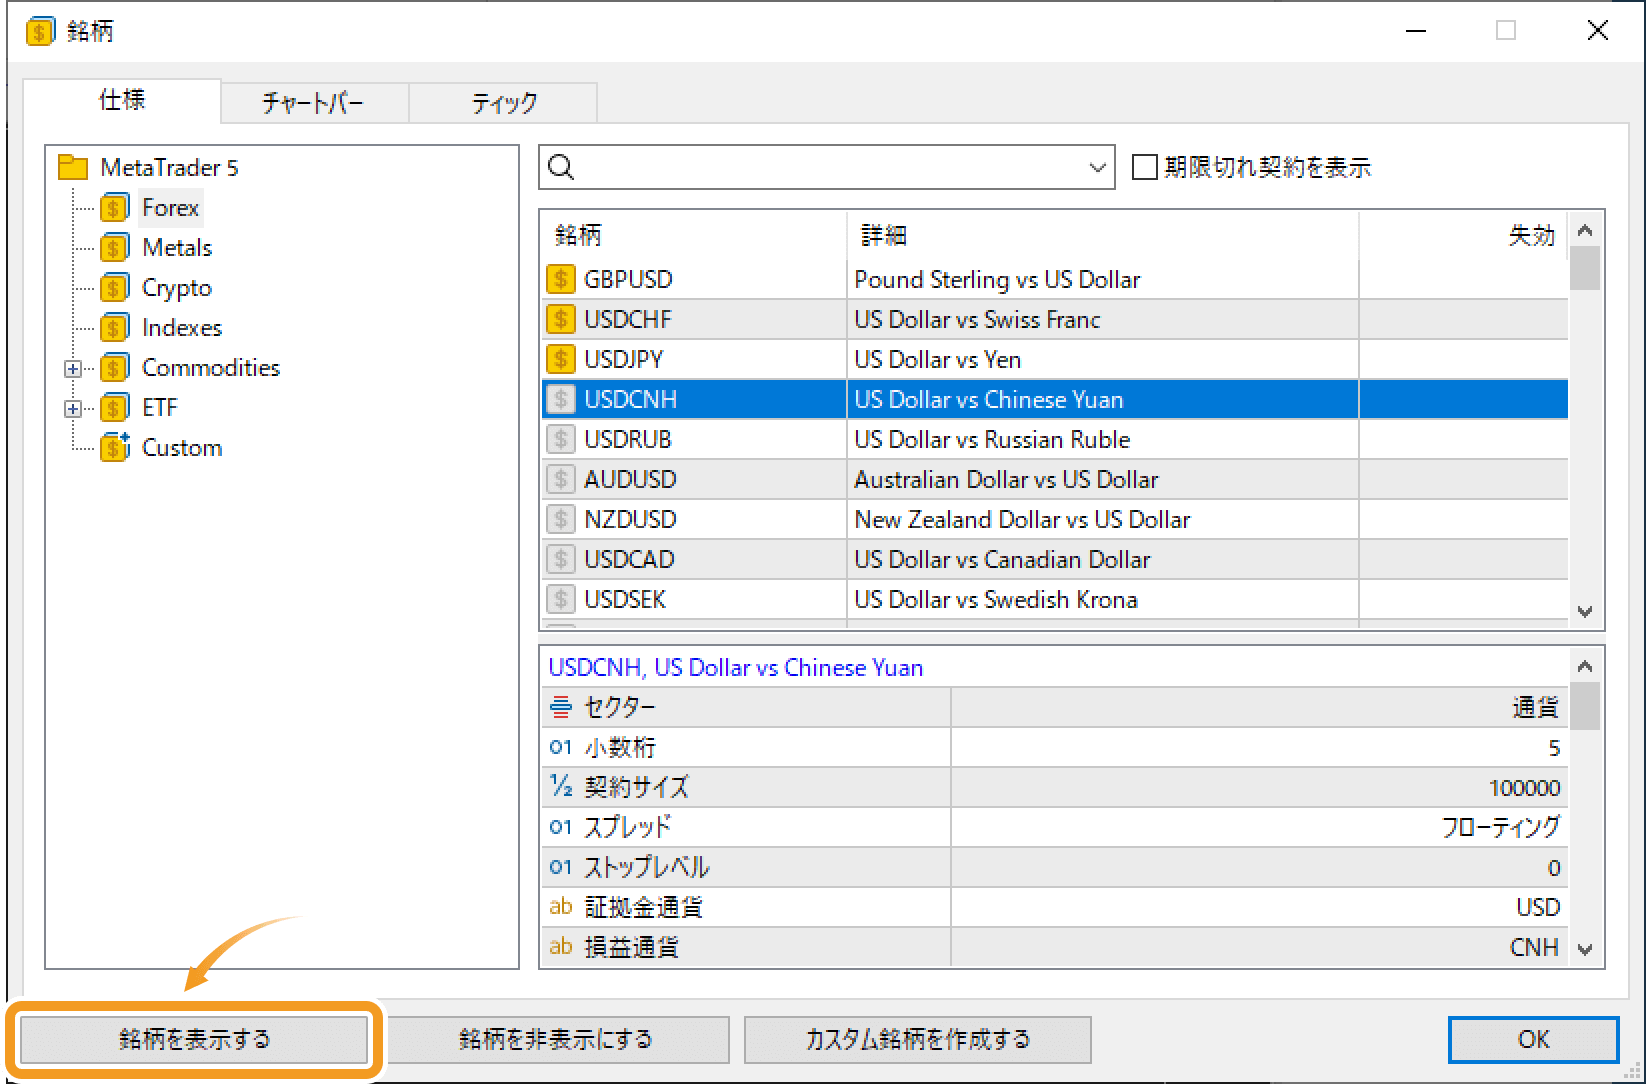Click details panel scrollbar down arrow
This screenshot has width=1646, height=1084.
click(1585, 949)
